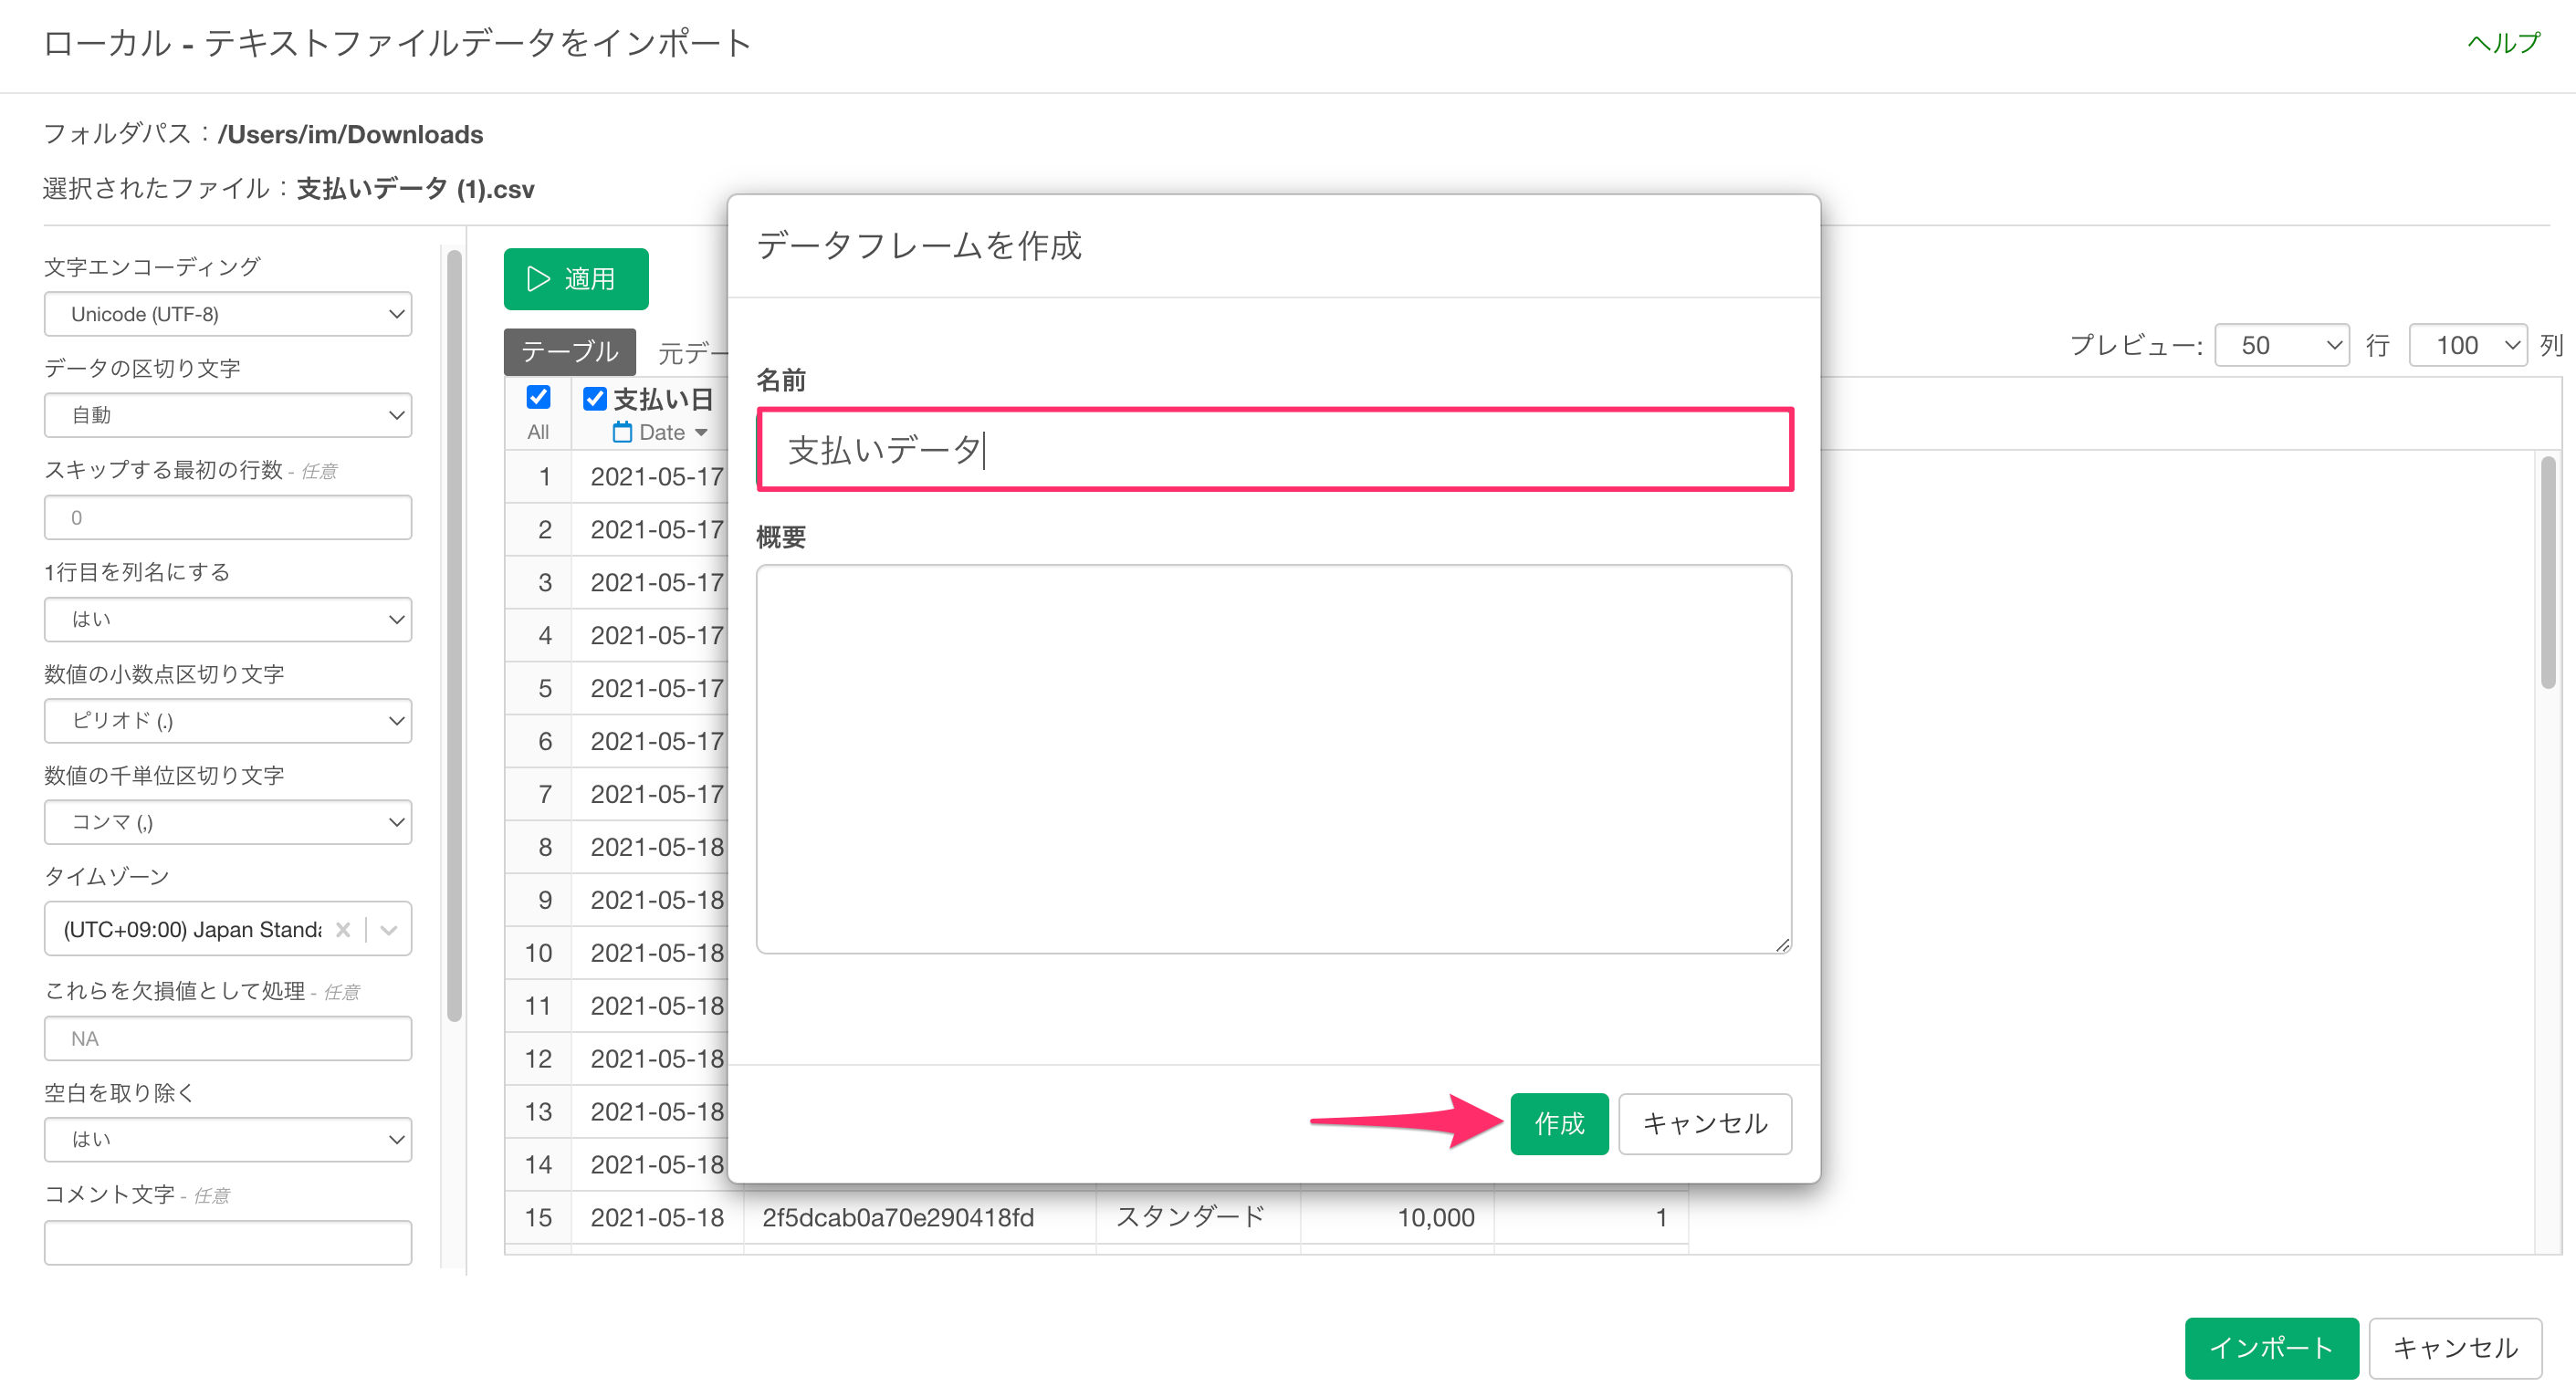The width and height of the screenshot is (2576, 1387).
Task: Click the settings panel scrollbar
Action: [x=454, y=637]
